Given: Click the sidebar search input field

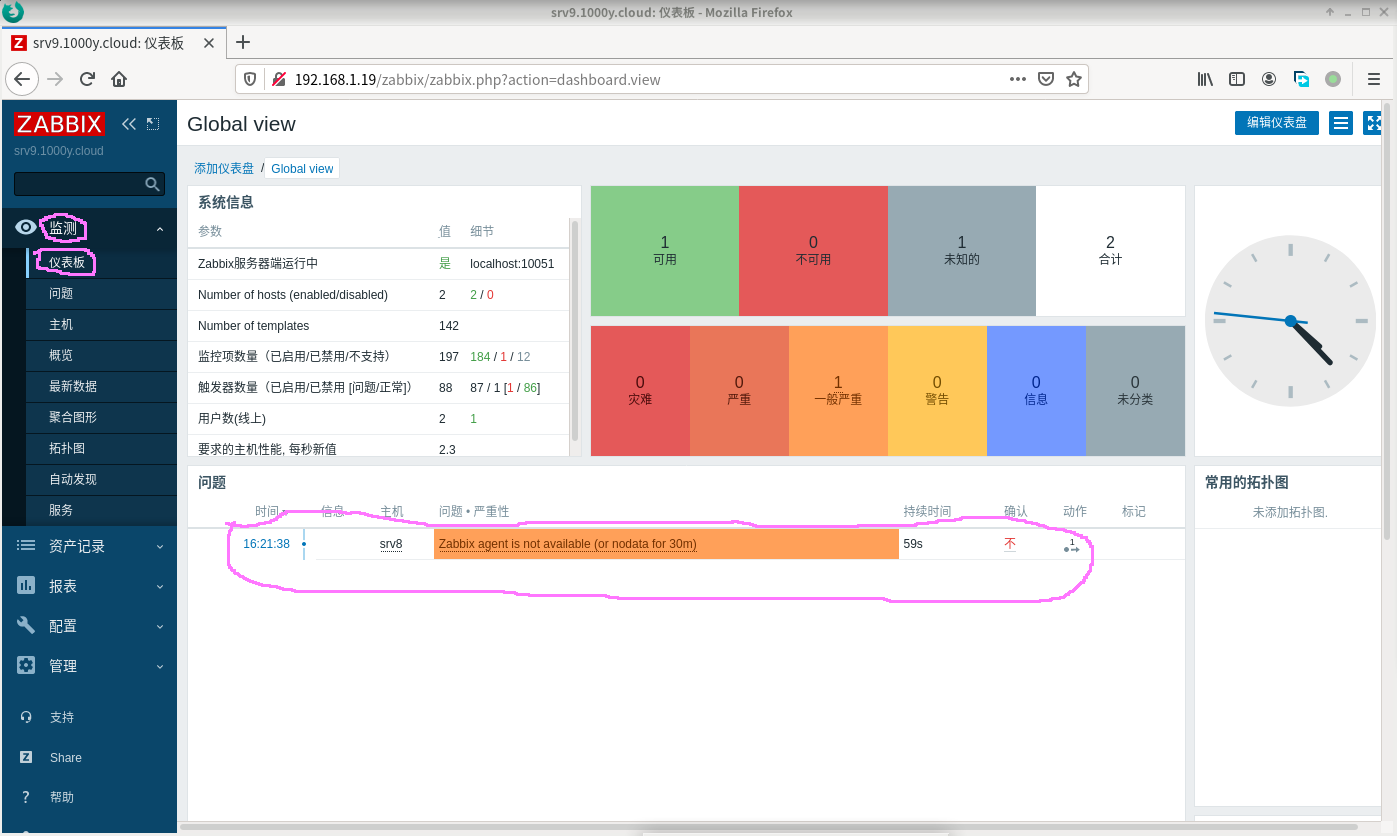Looking at the screenshot, I should point(79,184).
